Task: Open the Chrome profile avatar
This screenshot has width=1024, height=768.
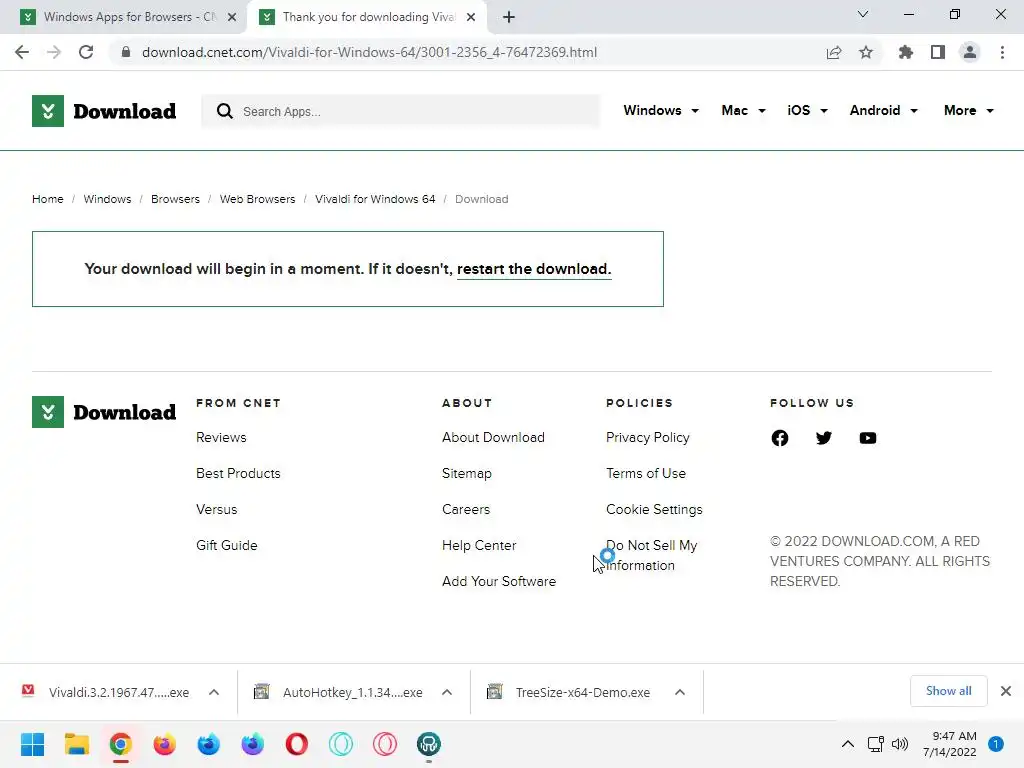Action: point(970,52)
